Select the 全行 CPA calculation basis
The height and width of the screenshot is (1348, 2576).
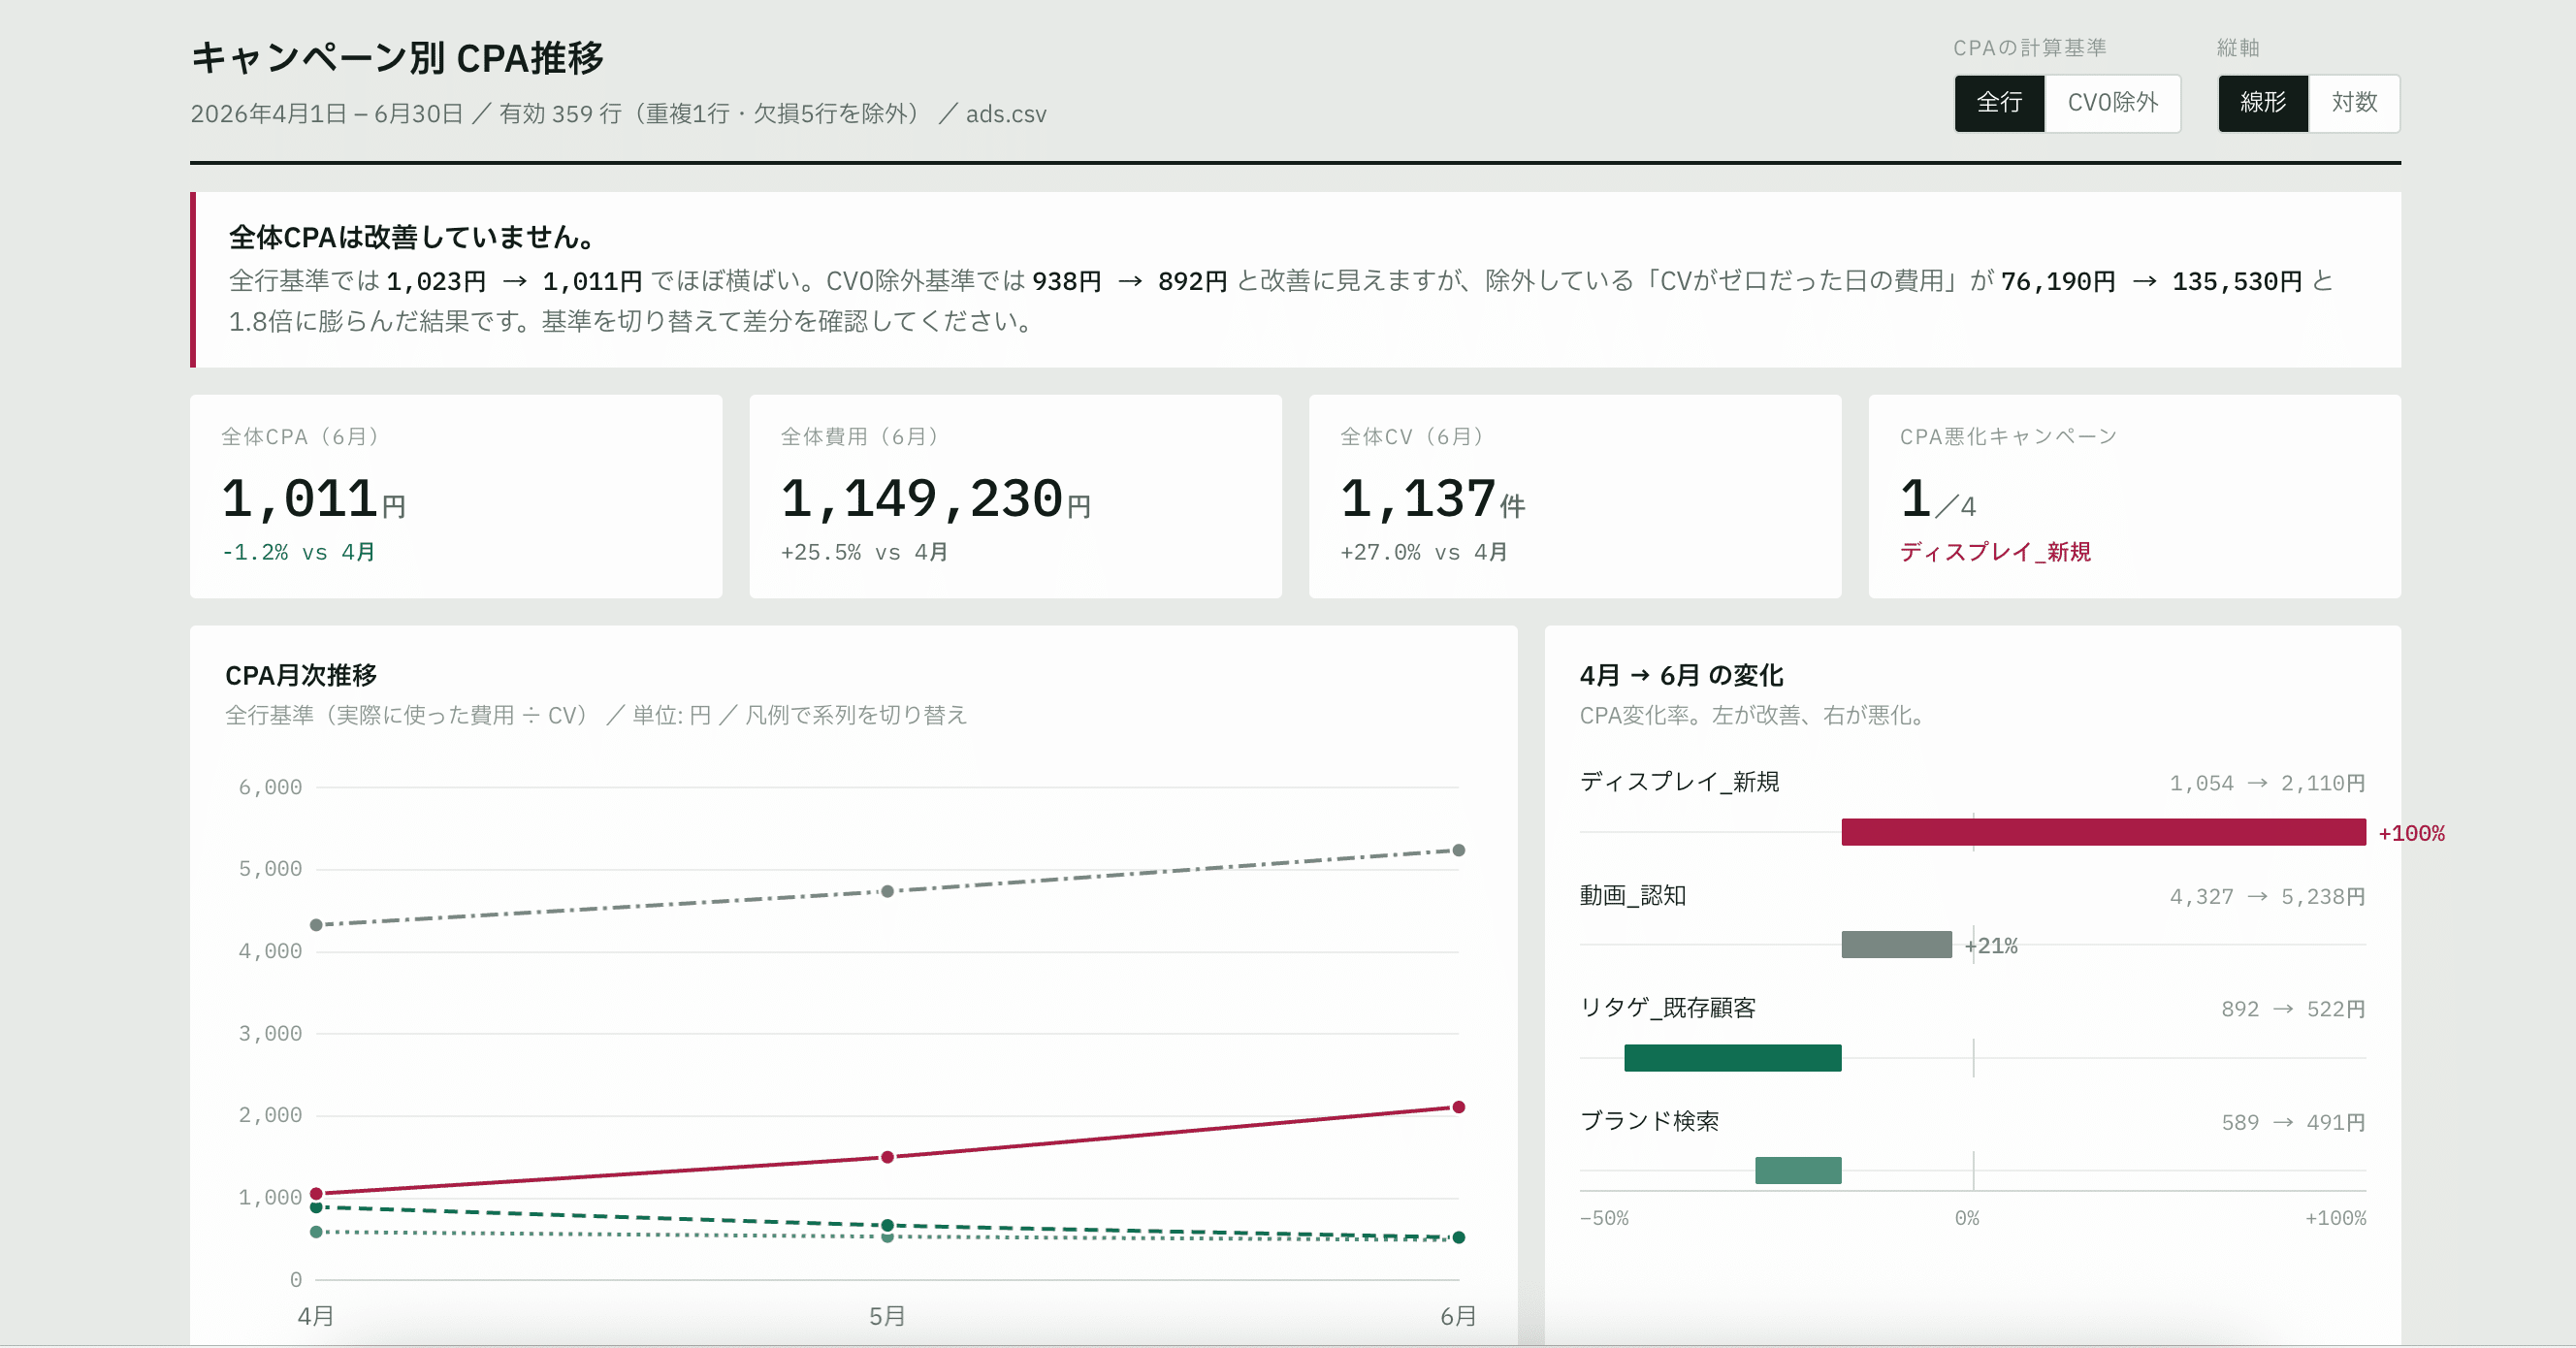[x=1999, y=103]
